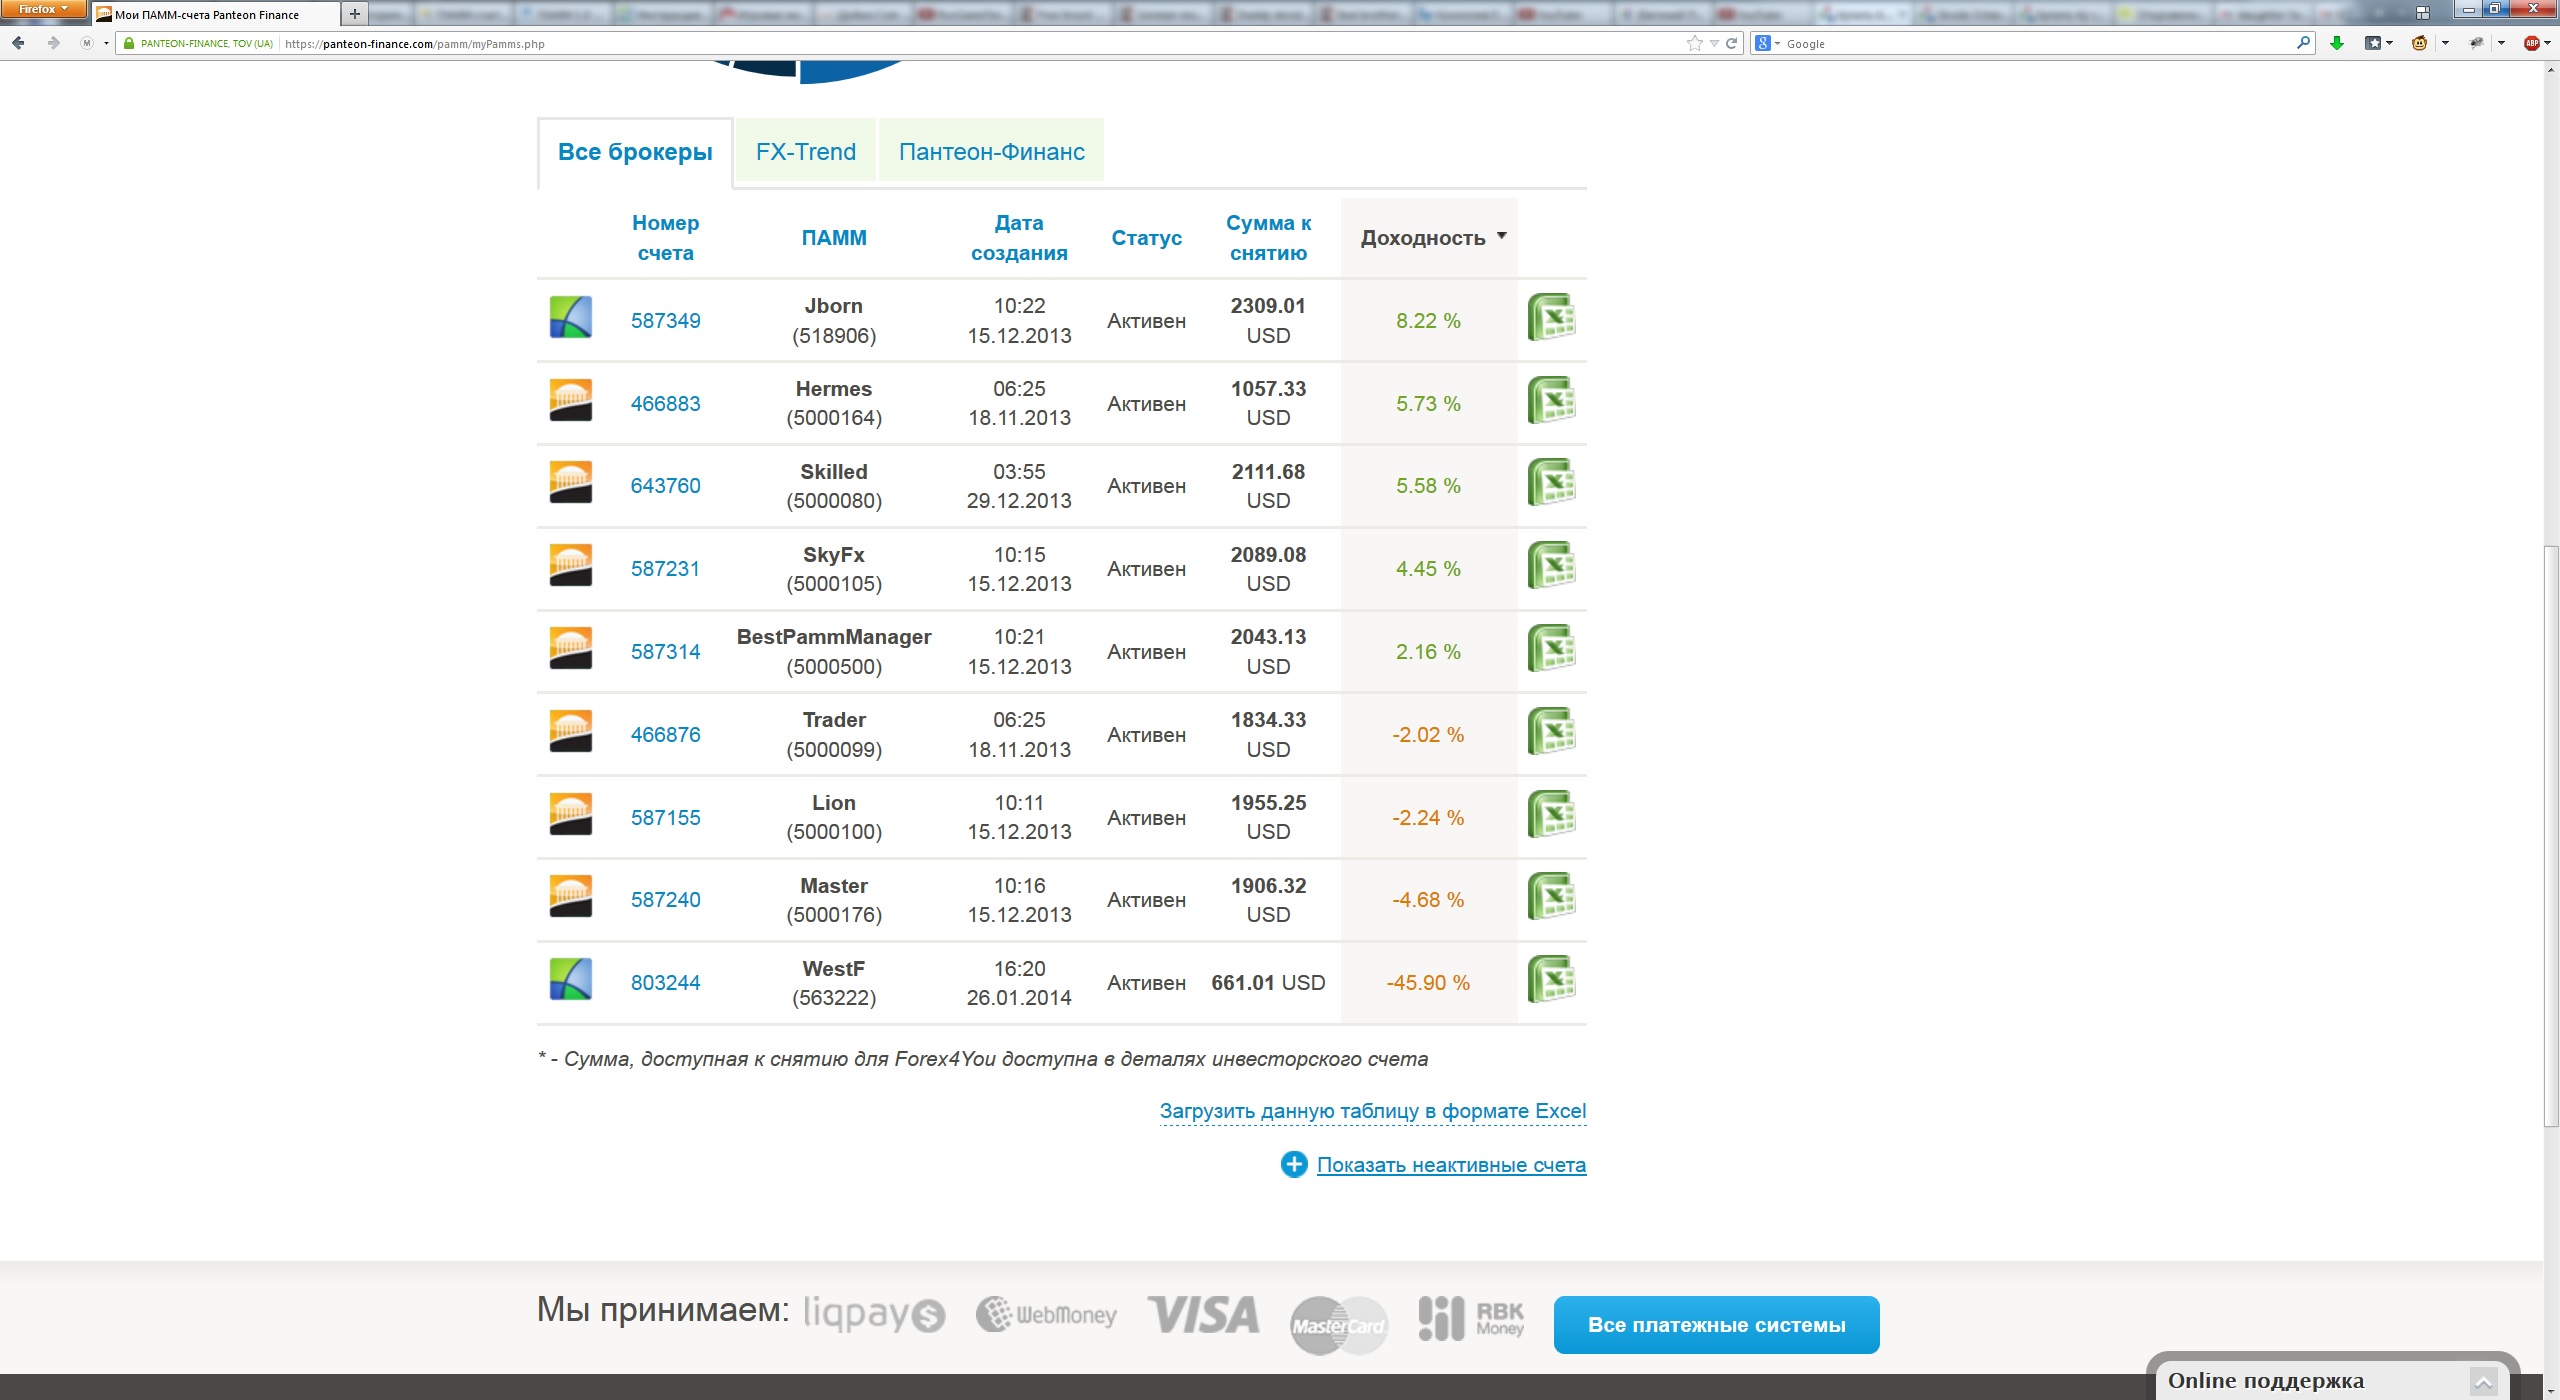Screen dimensions: 2560x1400
Task: Sort table by Доходность column arrow
Action: pyautogui.click(x=1501, y=237)
